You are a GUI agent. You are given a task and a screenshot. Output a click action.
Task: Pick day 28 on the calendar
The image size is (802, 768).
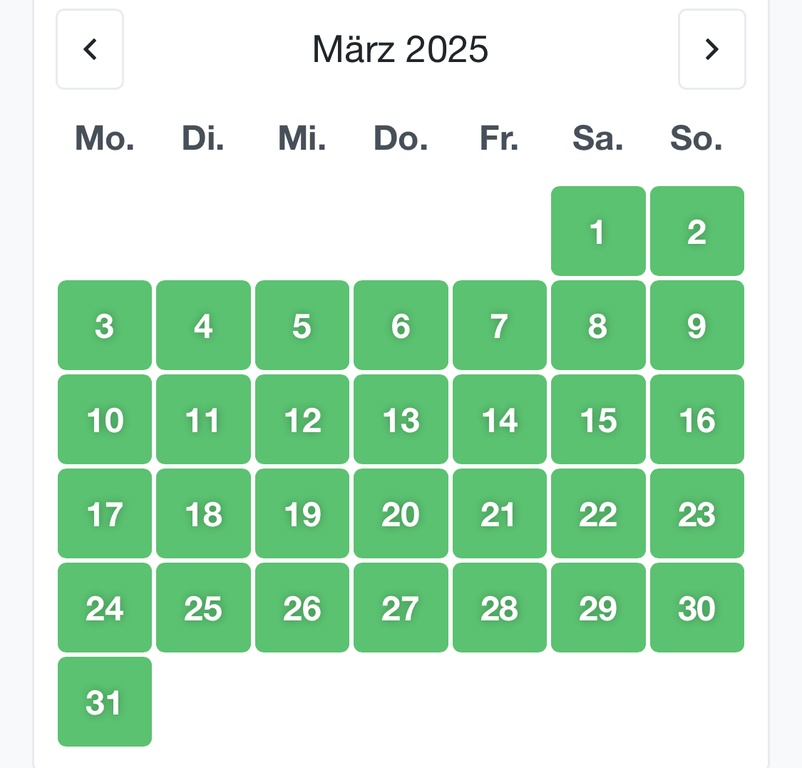coord(499,607)
